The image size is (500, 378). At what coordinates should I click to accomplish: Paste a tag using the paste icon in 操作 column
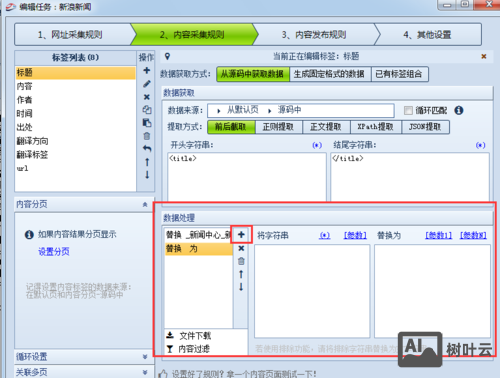coord(147,123)
